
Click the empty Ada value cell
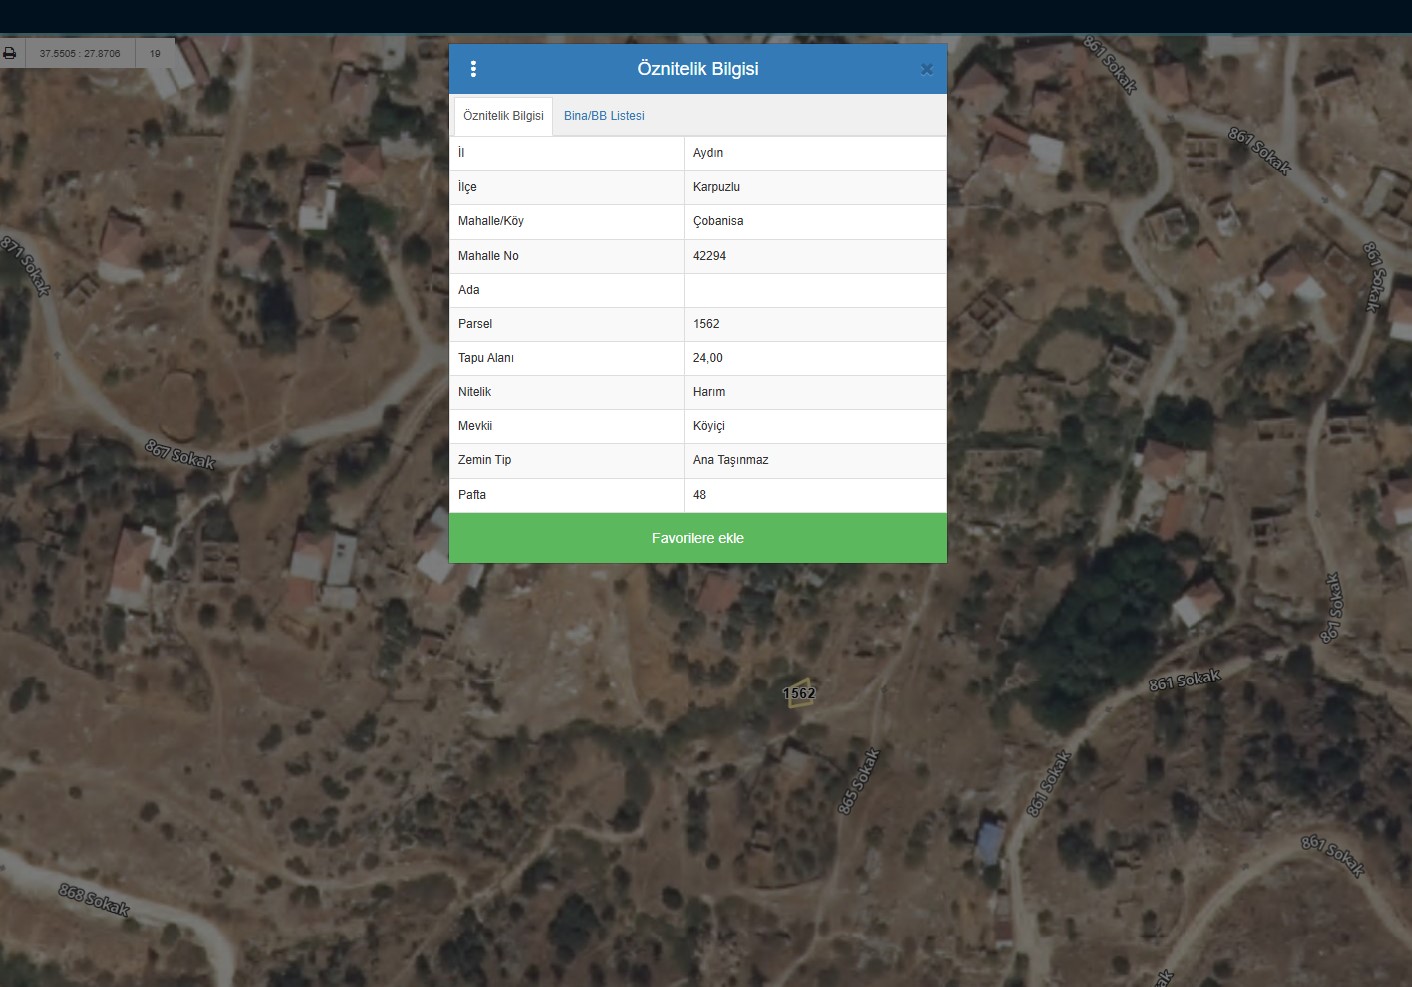pos(814,290)
